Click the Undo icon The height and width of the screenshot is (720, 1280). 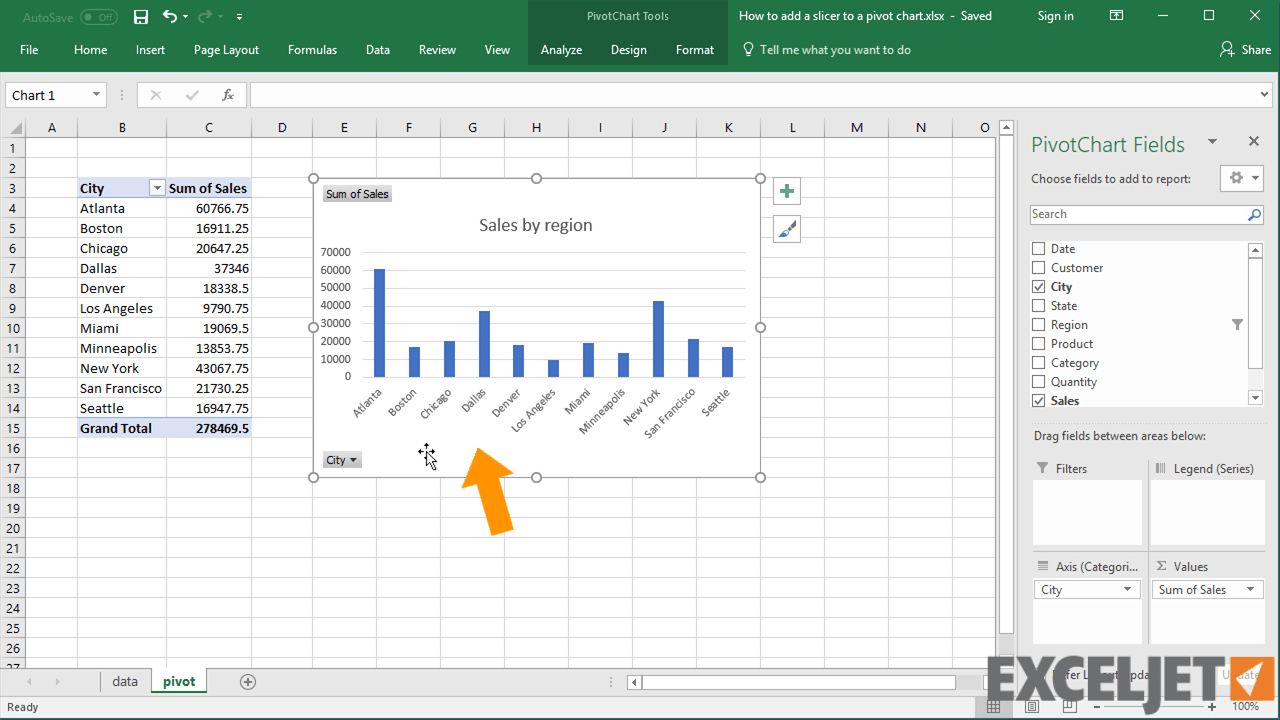[168, 16]
